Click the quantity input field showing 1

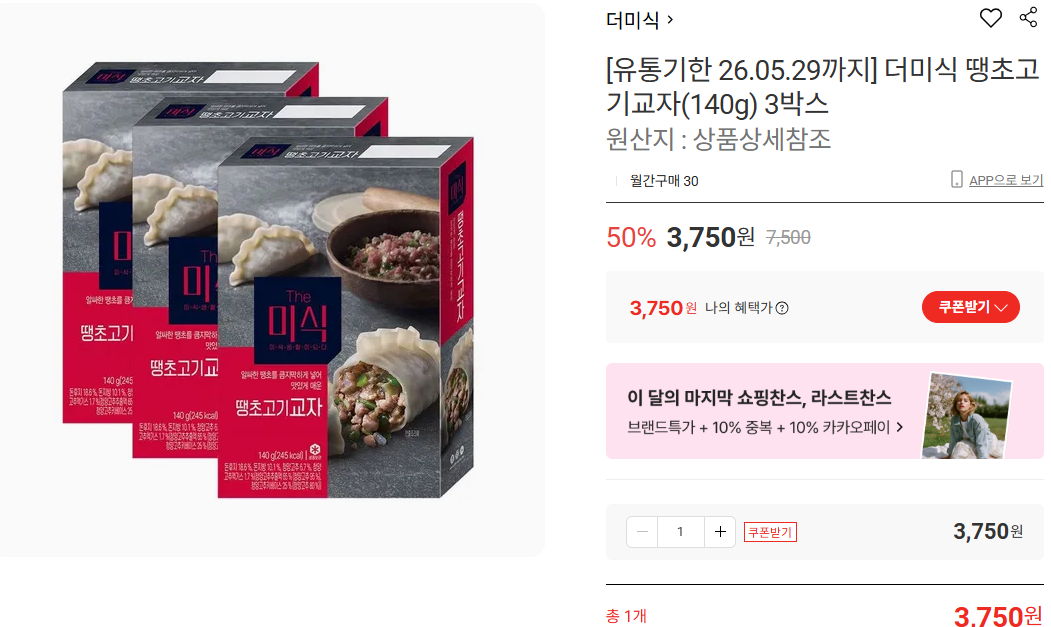point(680,532)
